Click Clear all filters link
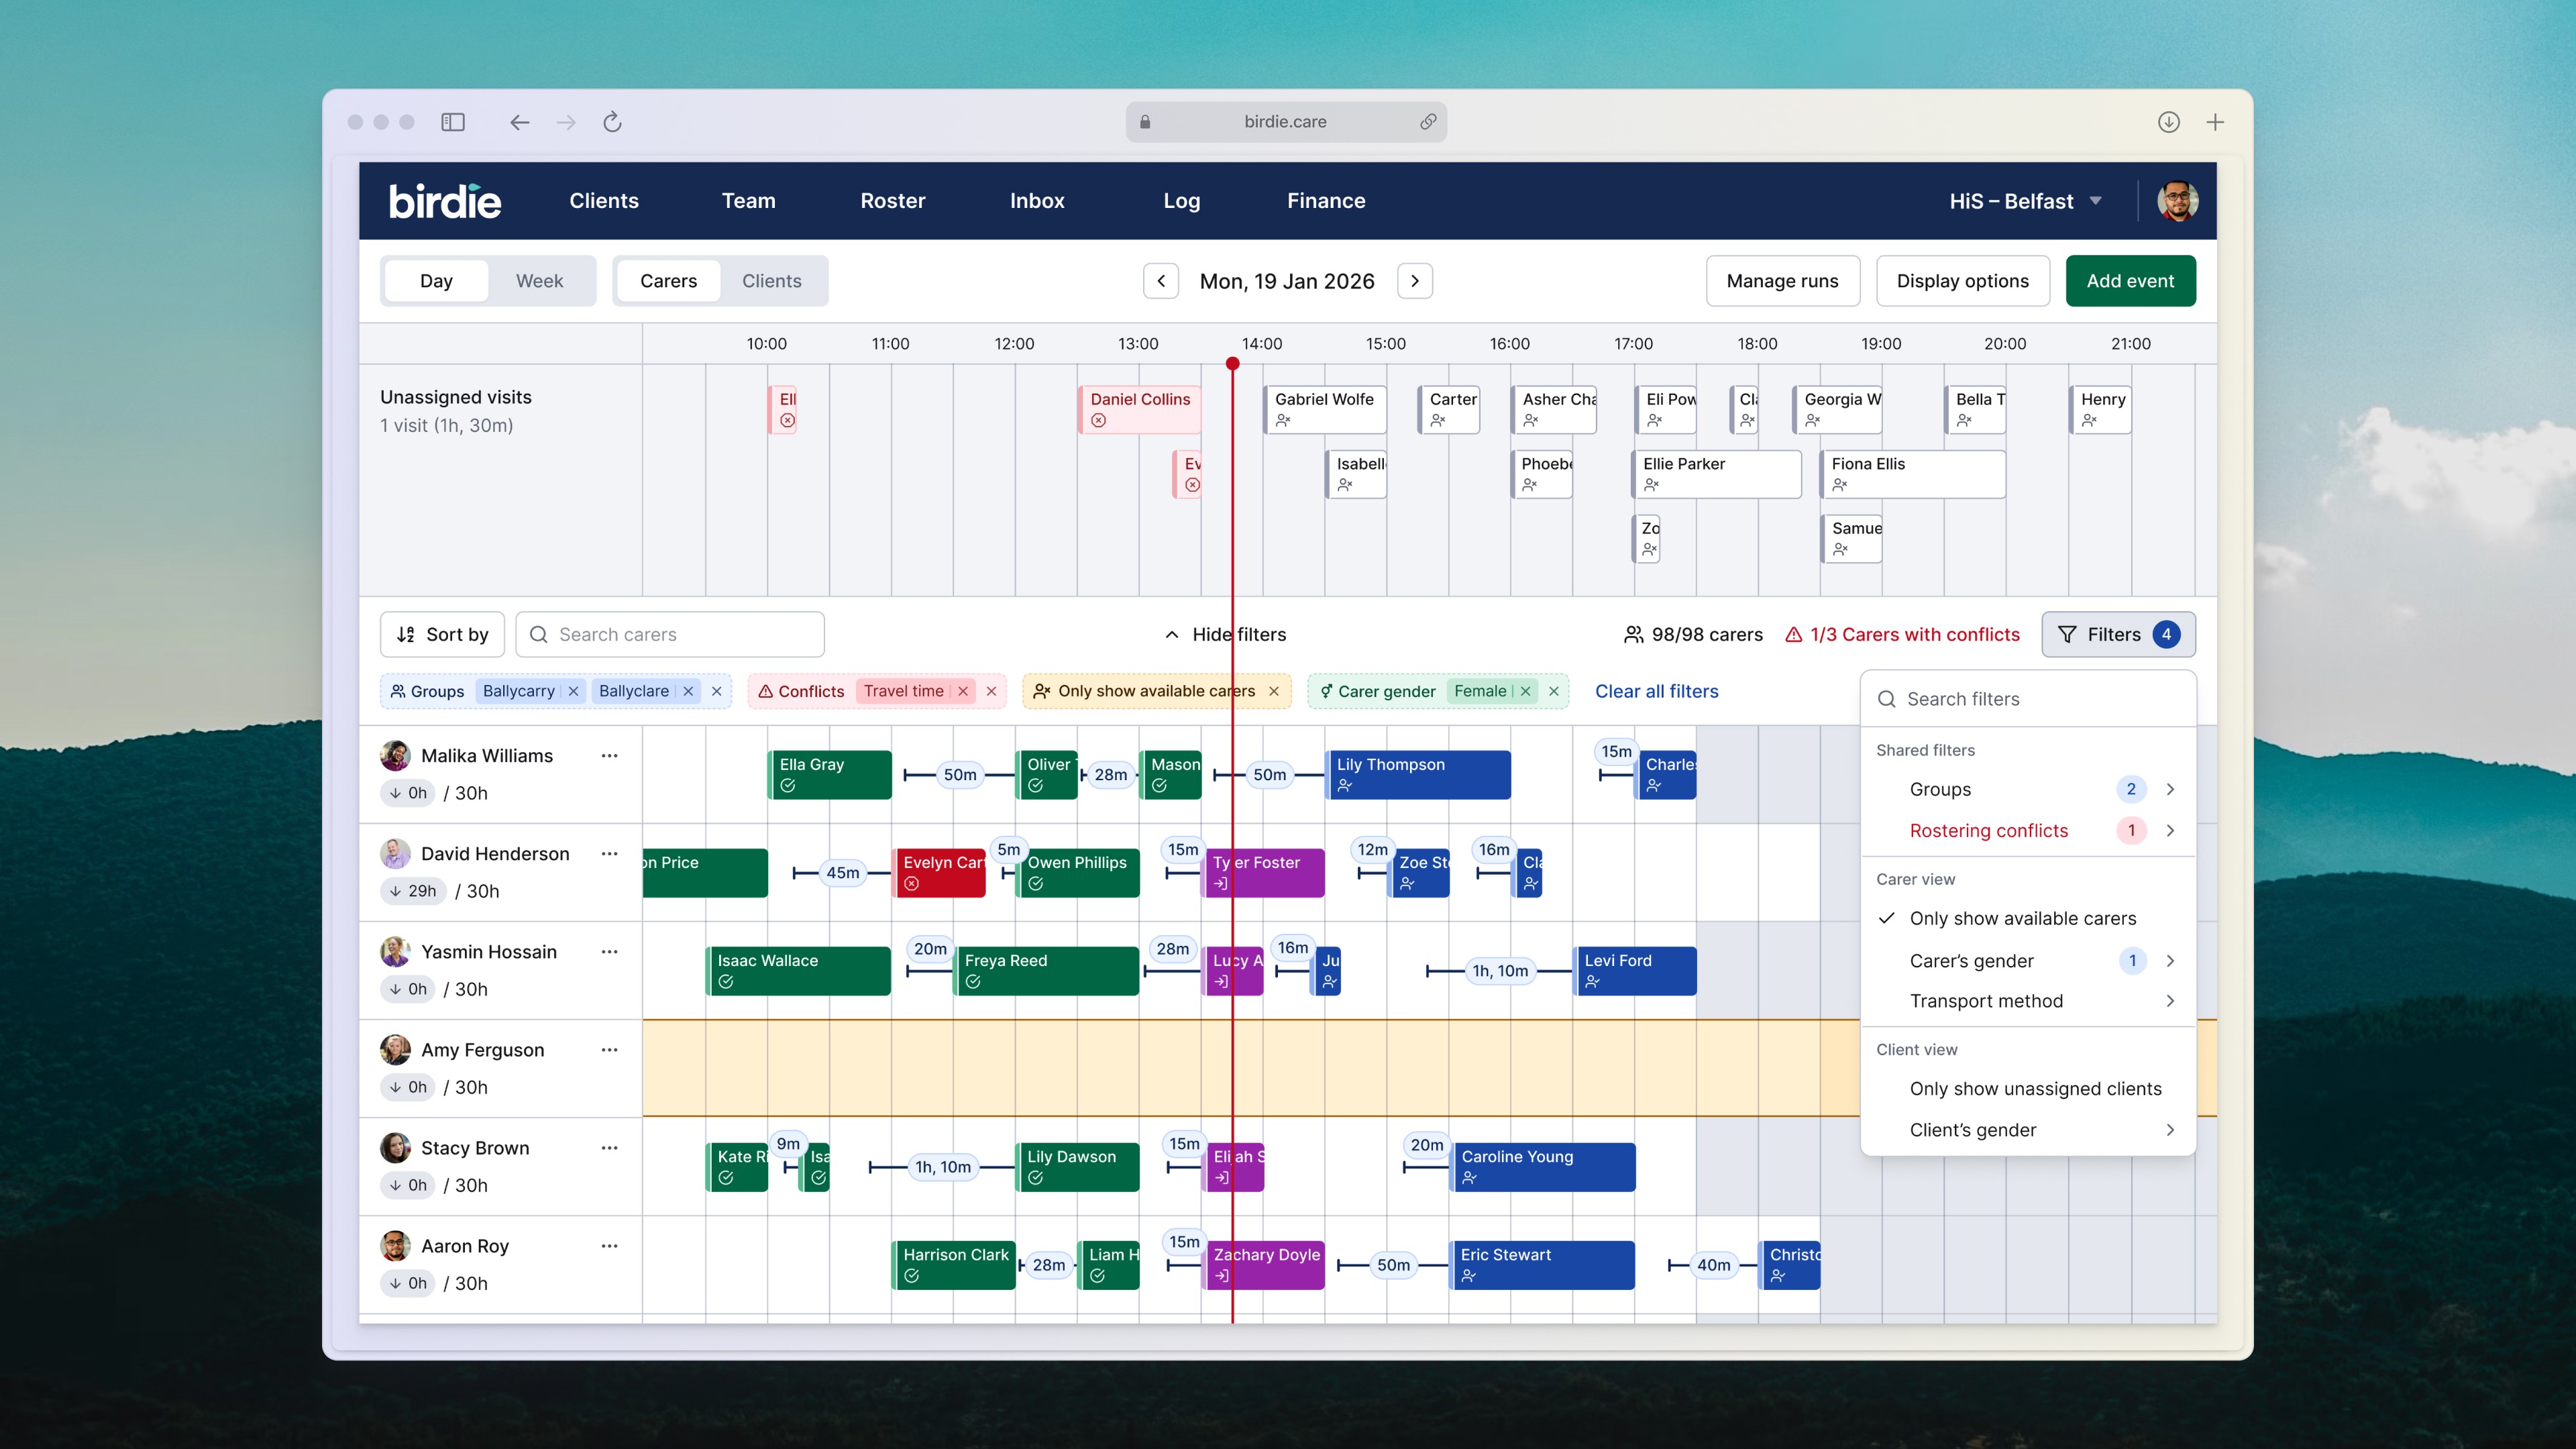The image size is (2576, 1449). pyautogui.click(x=1656, y=691)
